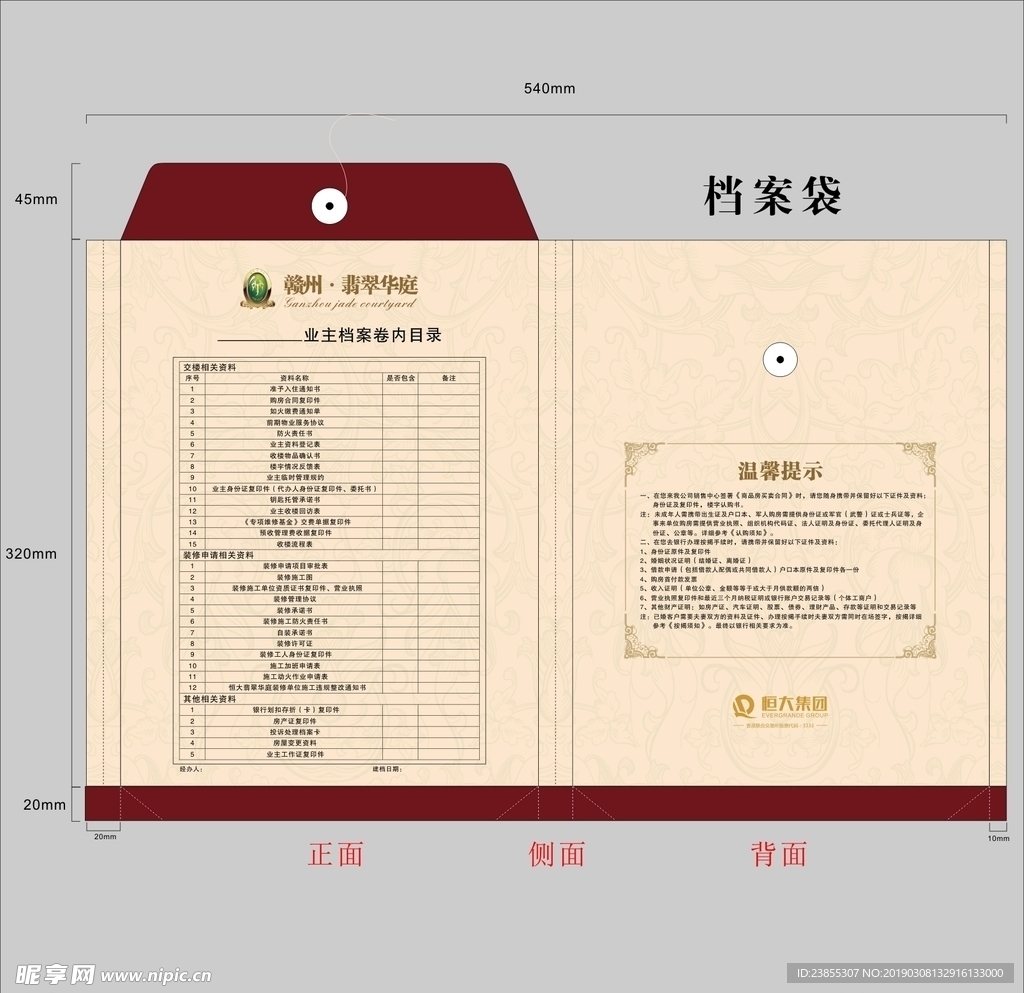Click the 是否包含 cell for 准予入住通知书
The width and height of the screenshot is (1024, 993).
pyautogui.click(x=400, y=389)
